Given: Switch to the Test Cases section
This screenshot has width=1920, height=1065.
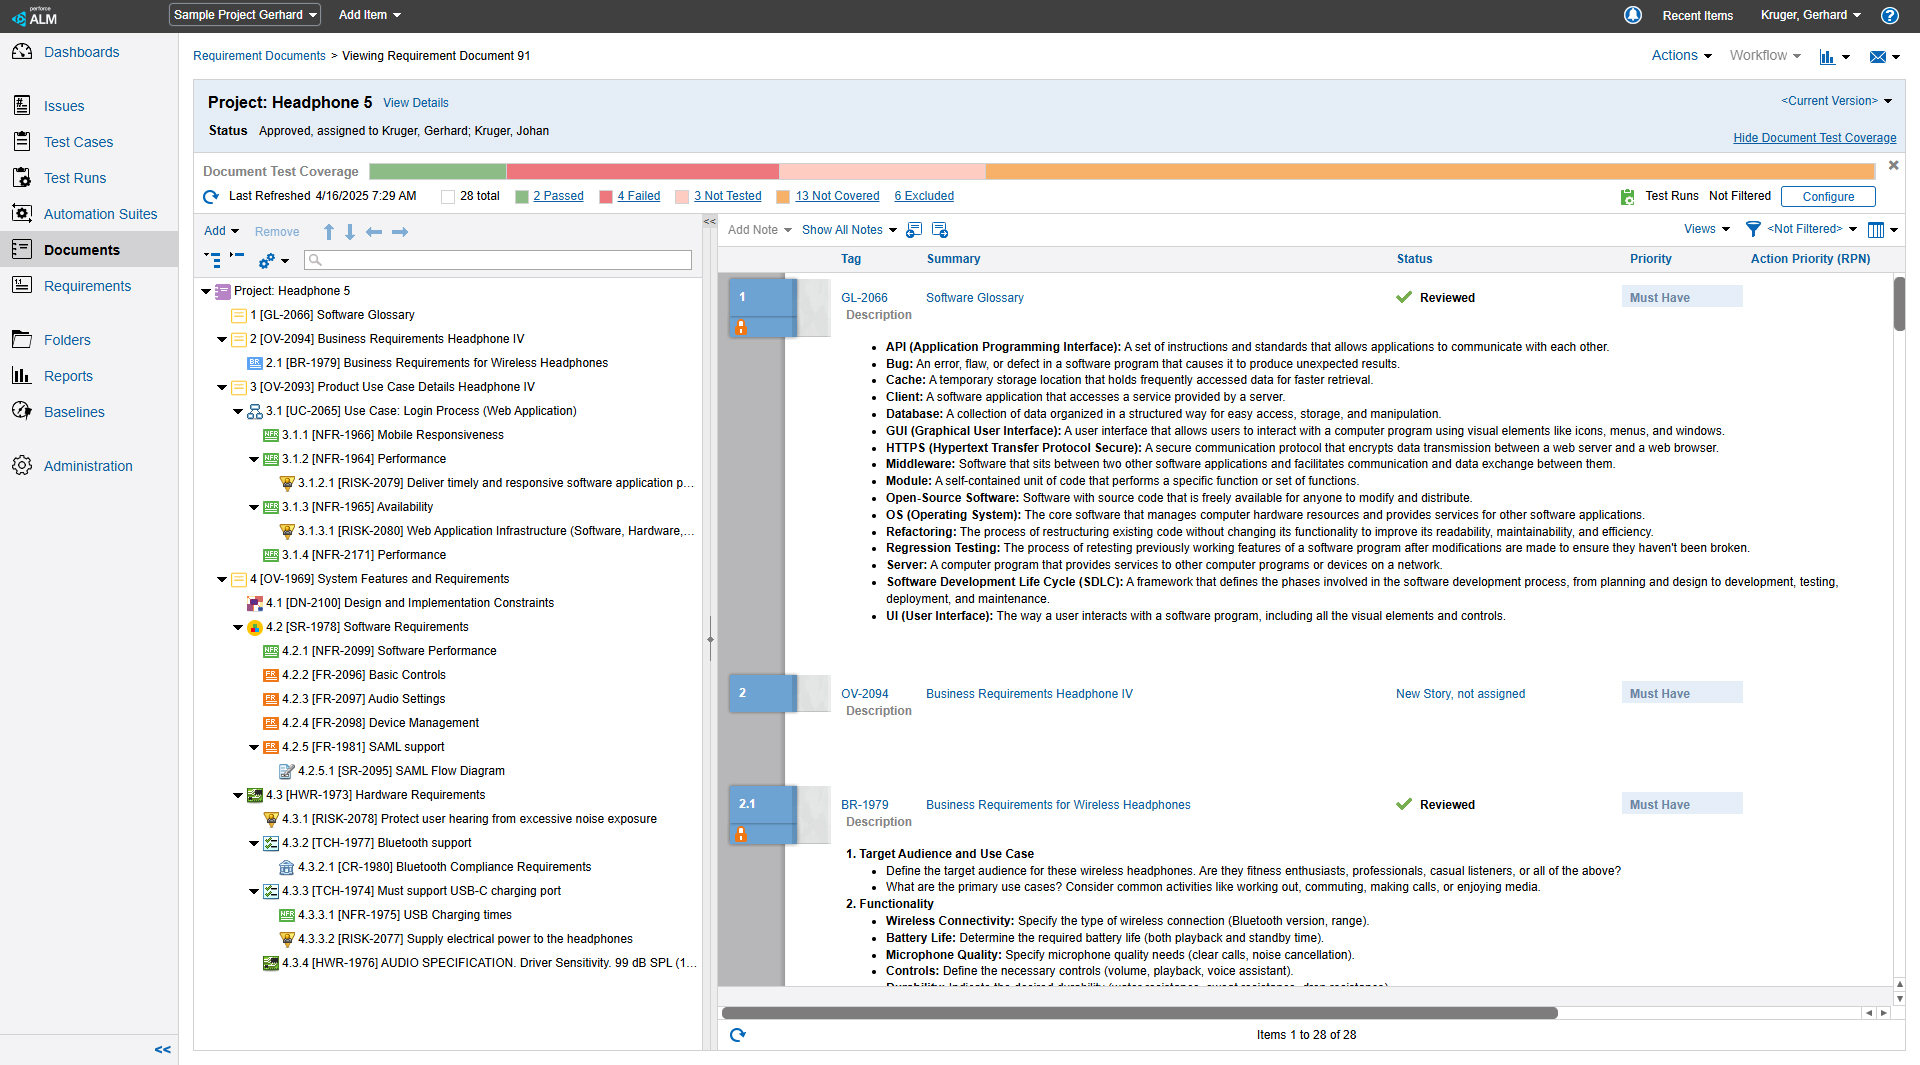Looking at the screenshot, I should coord(22,141).
